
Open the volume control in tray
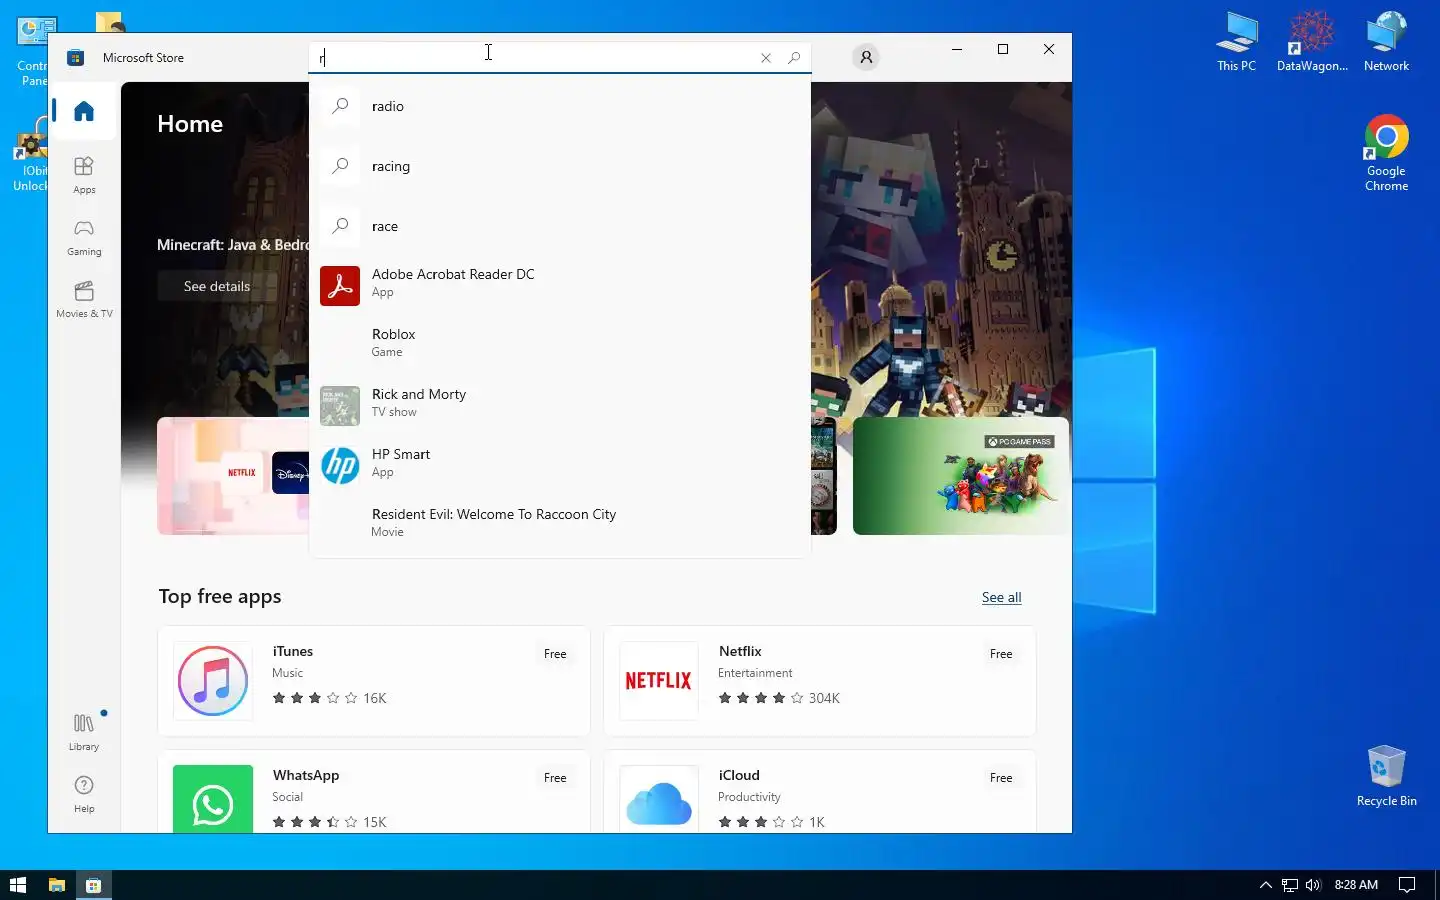click(x=1313, y=885)
